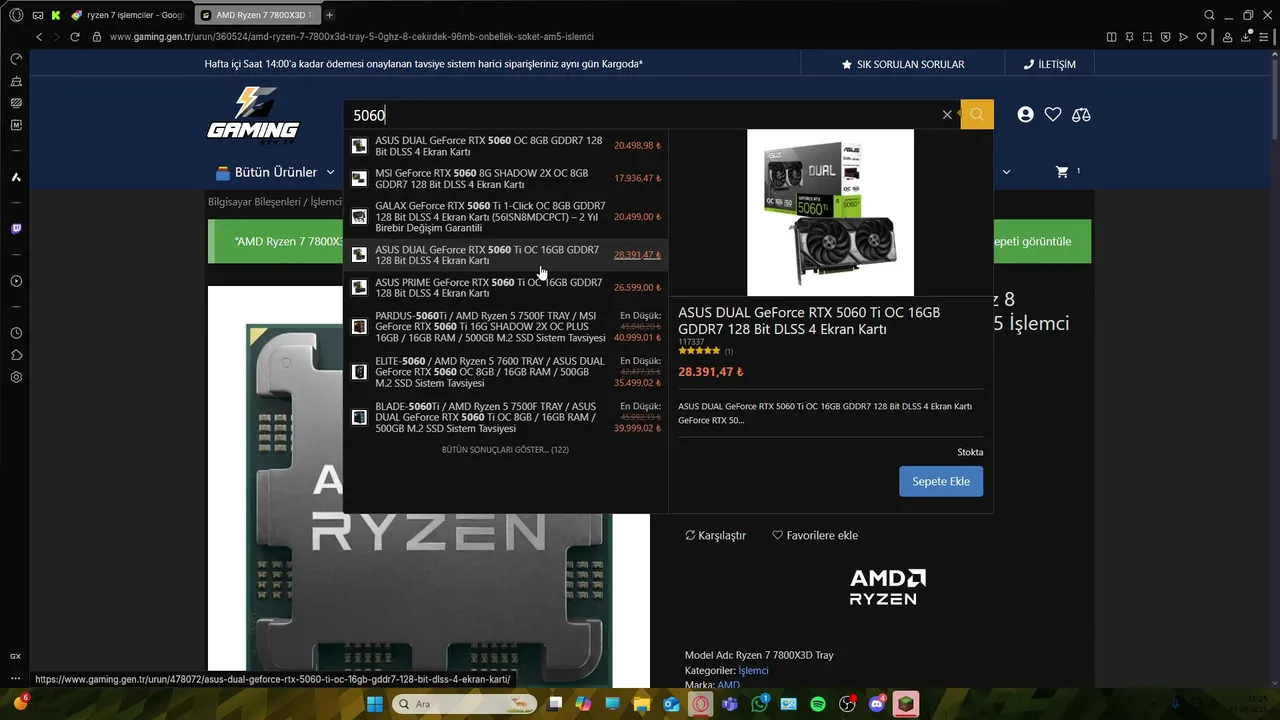Open user account icon on site
Image resolution: width=1280 pixels, height=720 pixels.
pyautogui.click(x=1025, y=115)
